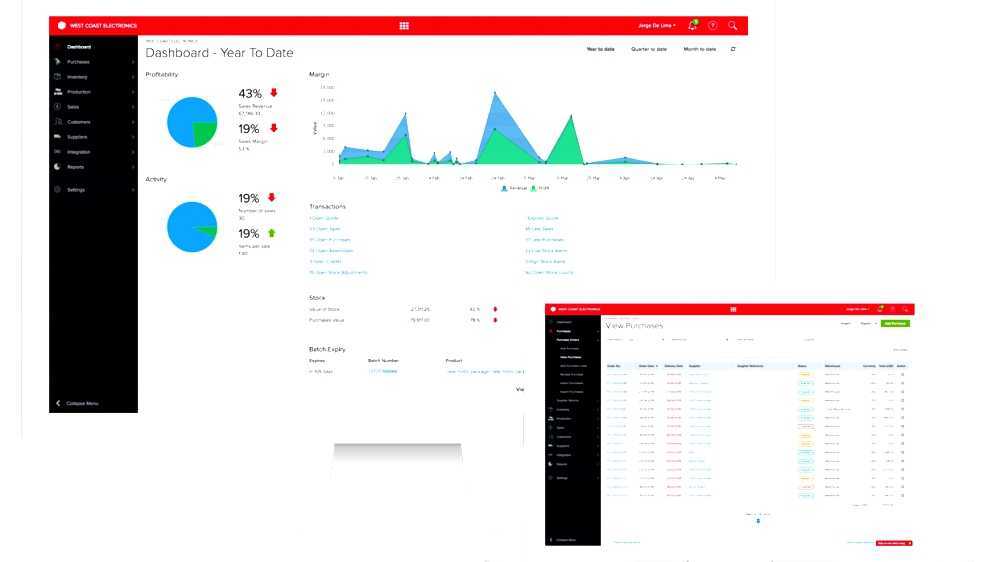
Task: Collapse Menu in the View Purchases window sidebar
Action: pyautogui.click(x=564, y=540)
